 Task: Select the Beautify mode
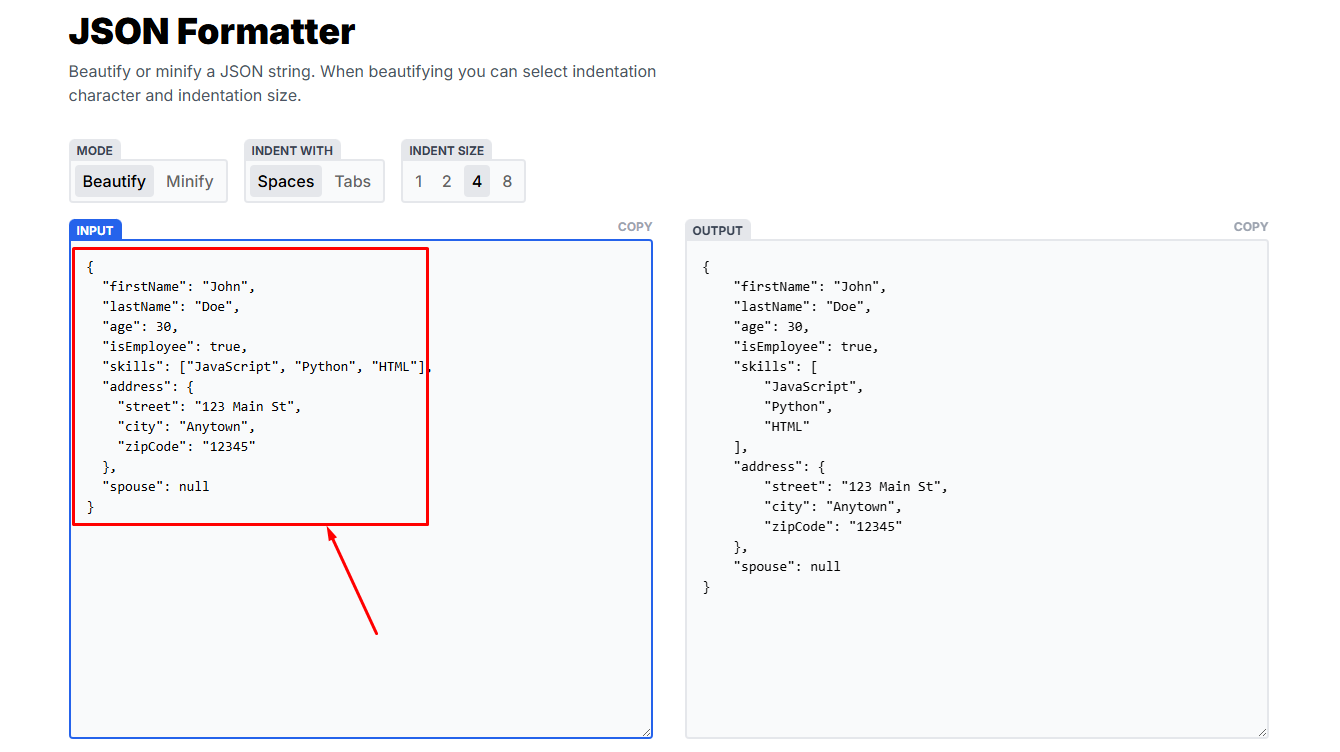[113, 181]
